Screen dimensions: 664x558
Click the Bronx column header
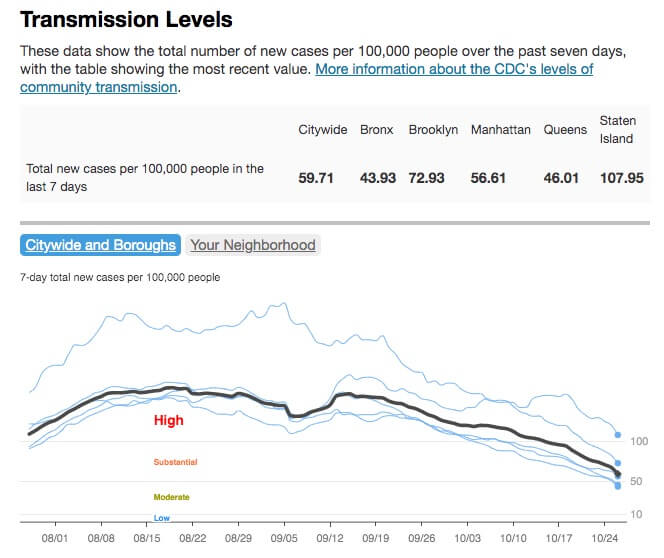click(377, 130)
